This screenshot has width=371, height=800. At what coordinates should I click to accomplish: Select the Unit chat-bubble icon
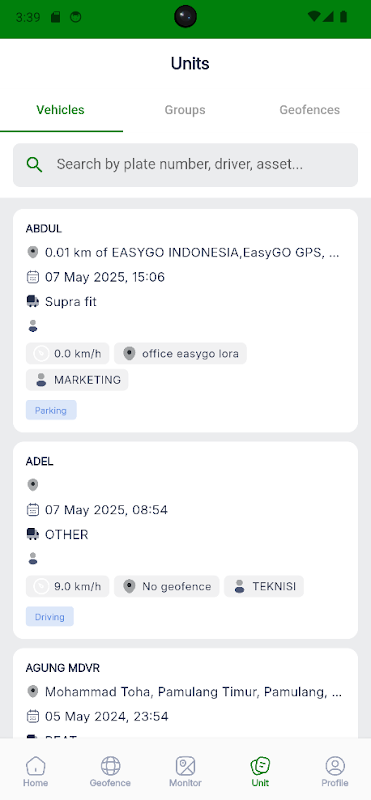click(260, 765)
